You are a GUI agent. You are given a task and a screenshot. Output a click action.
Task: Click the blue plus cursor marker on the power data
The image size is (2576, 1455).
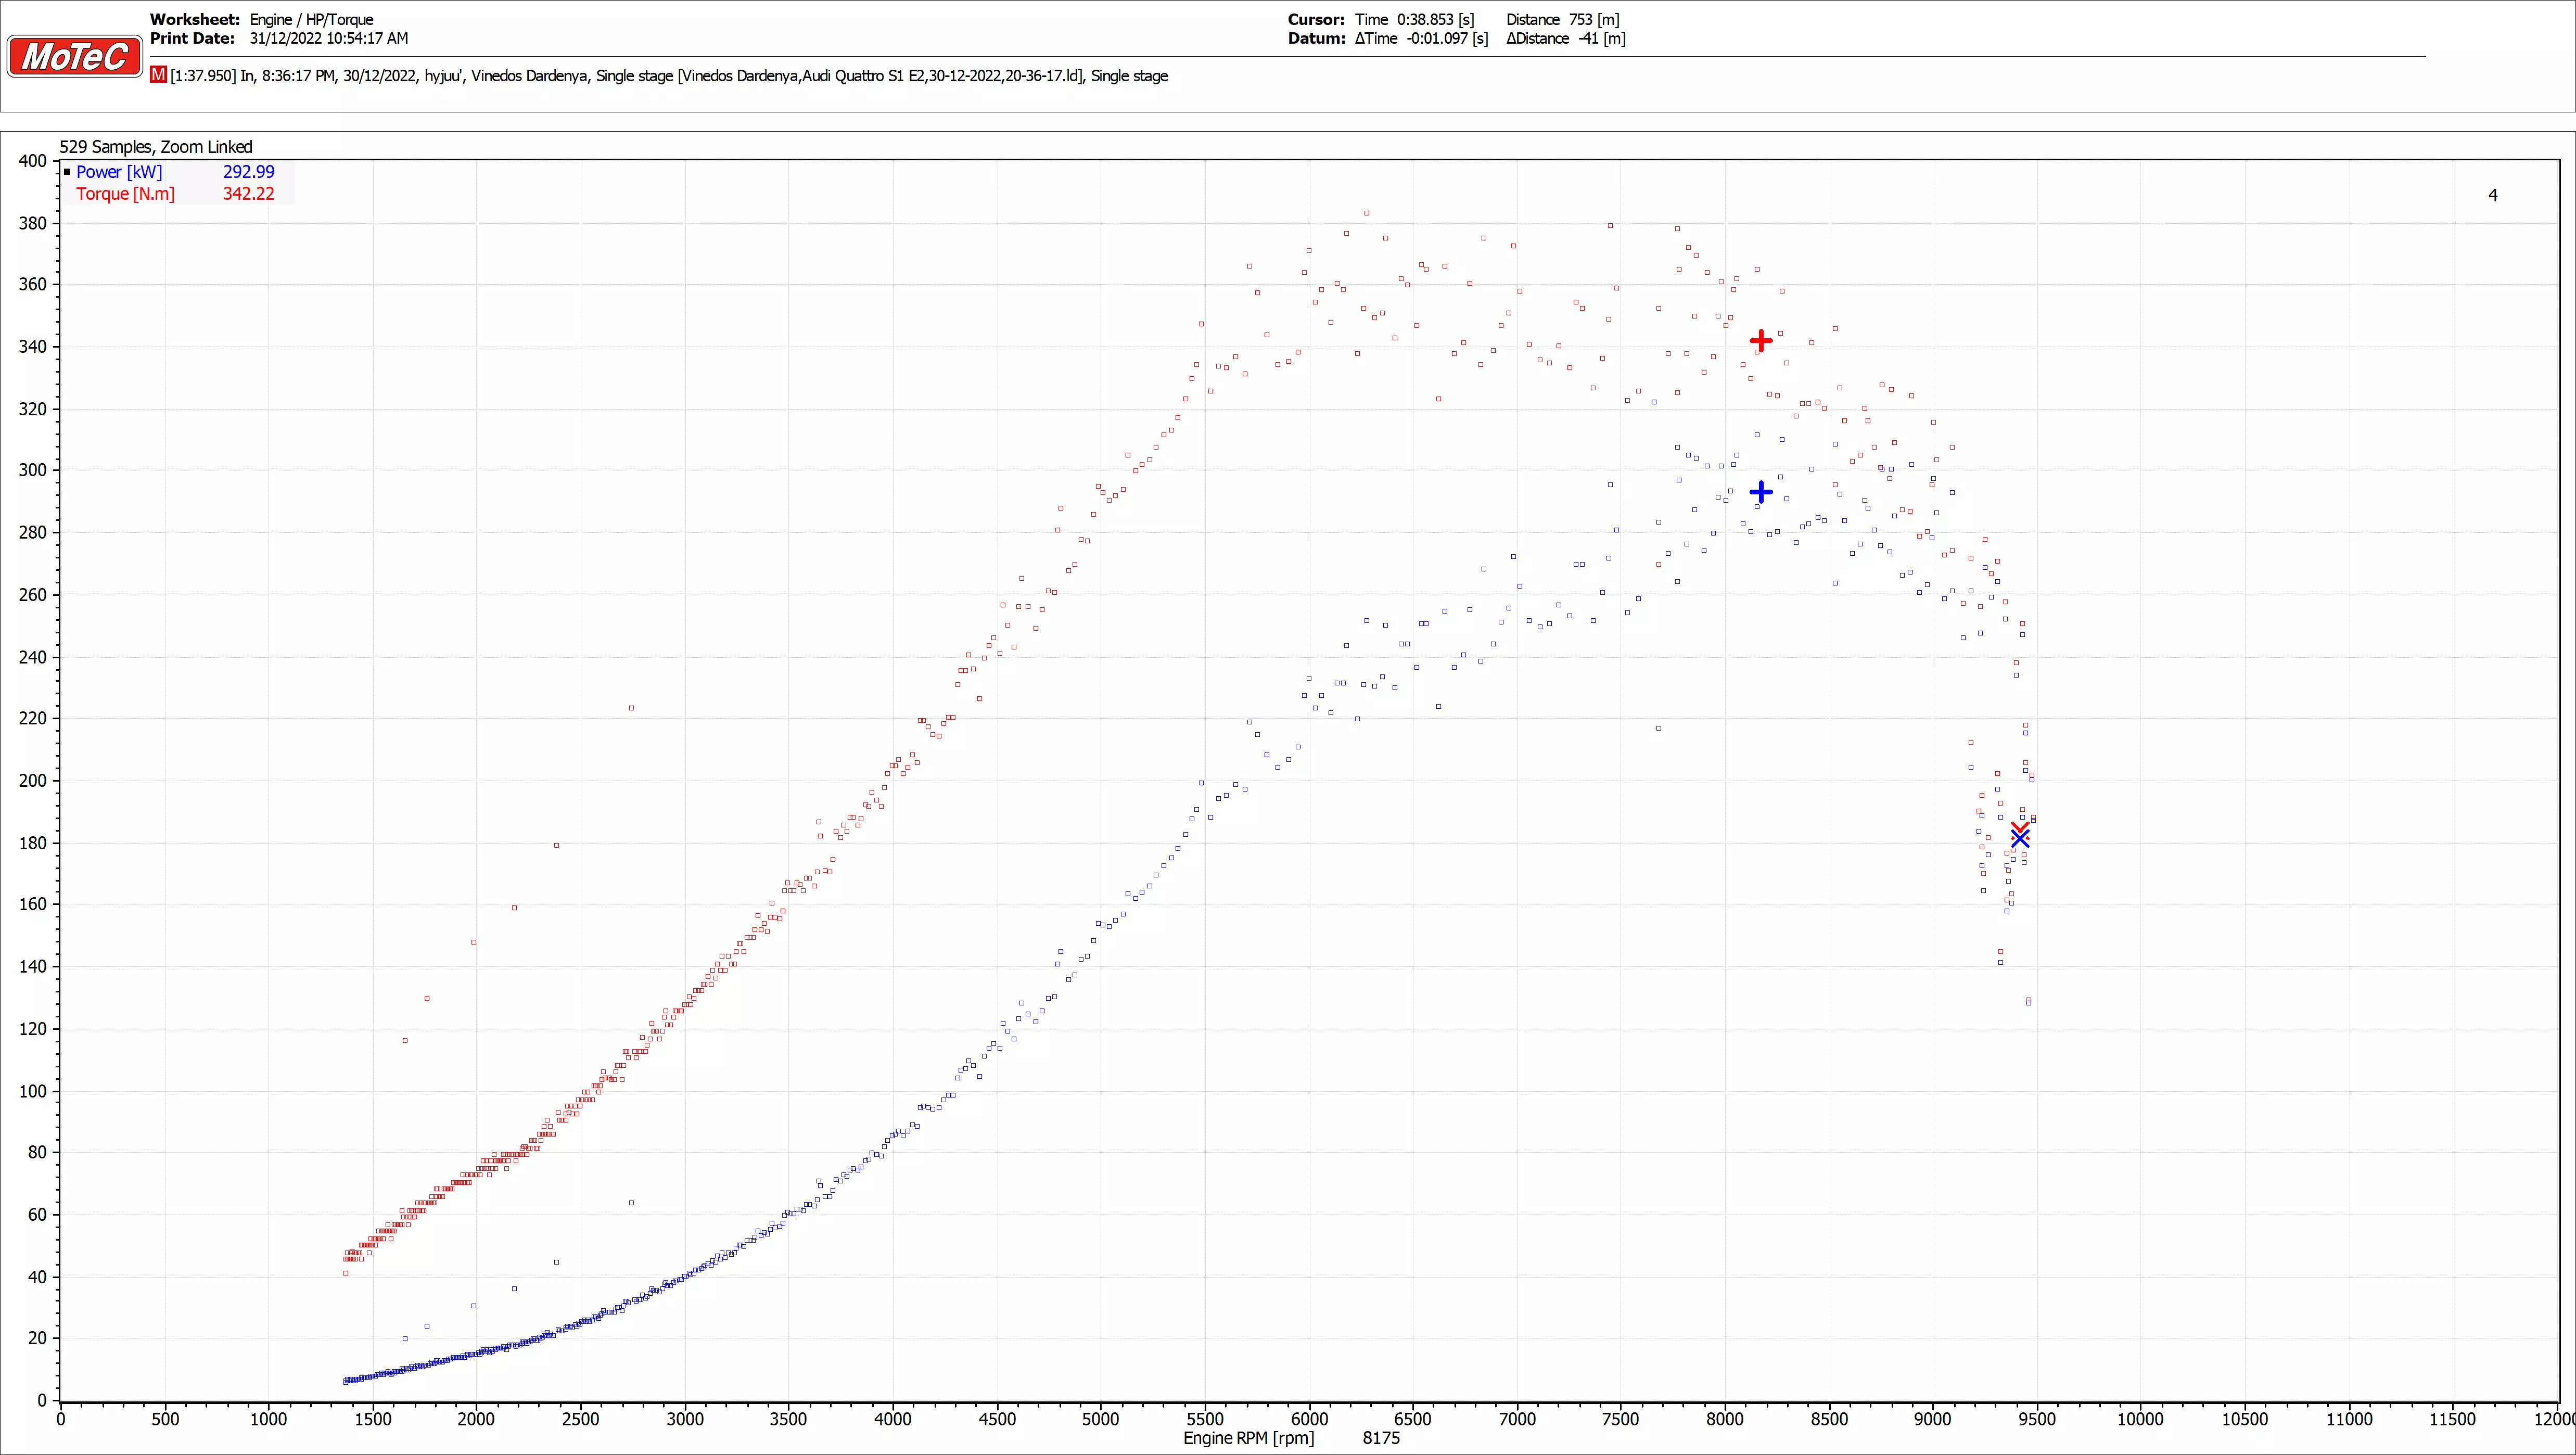pos(1761,492)
